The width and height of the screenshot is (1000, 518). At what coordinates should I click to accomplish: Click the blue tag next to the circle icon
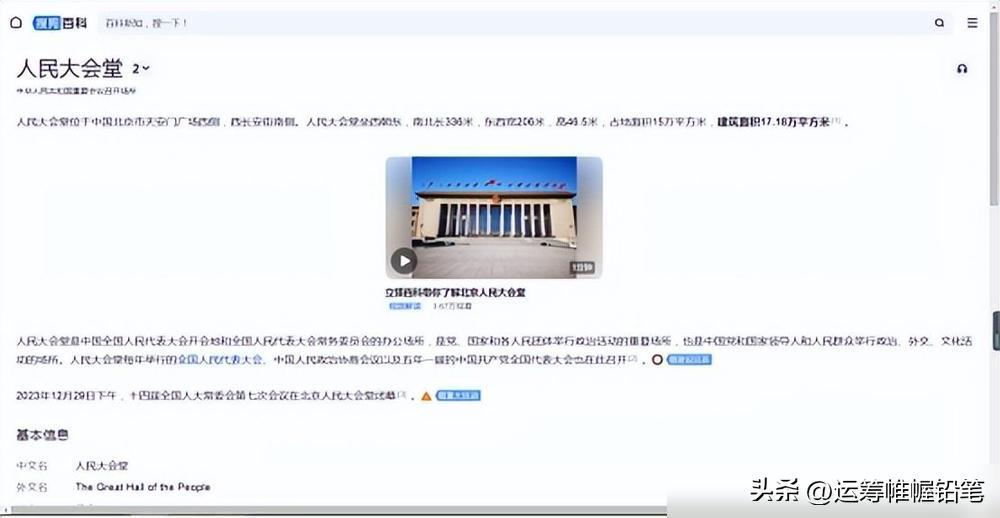(x=689, y=359)
